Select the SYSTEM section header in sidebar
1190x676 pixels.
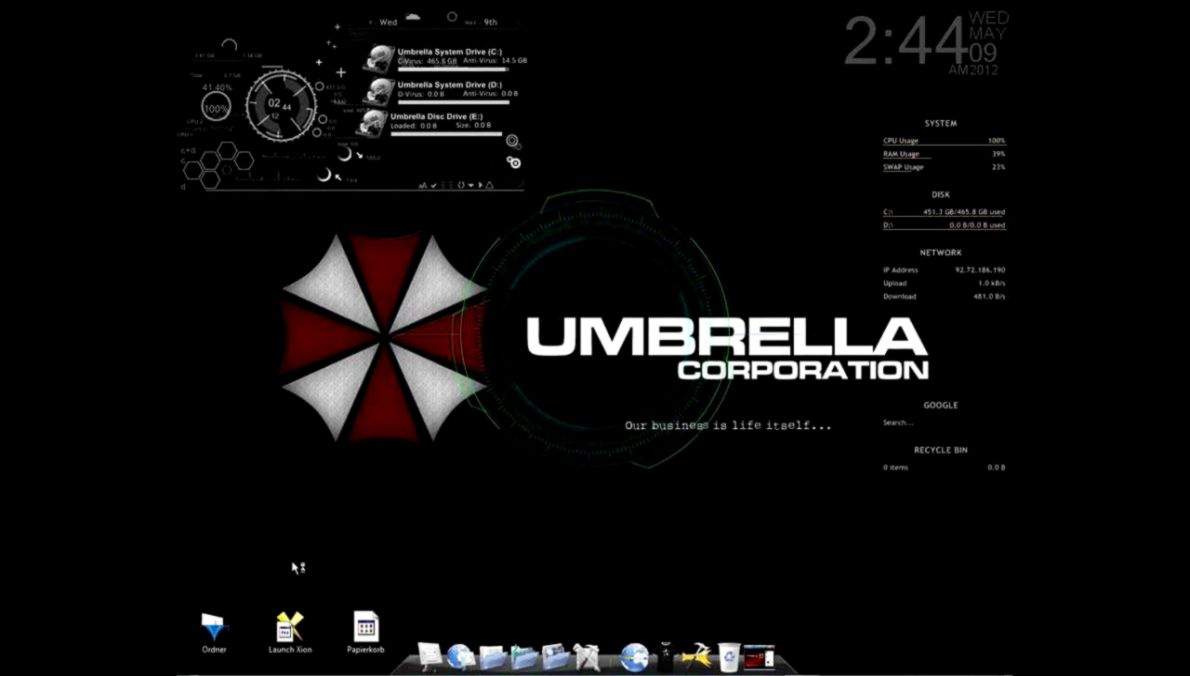(940, 123)
